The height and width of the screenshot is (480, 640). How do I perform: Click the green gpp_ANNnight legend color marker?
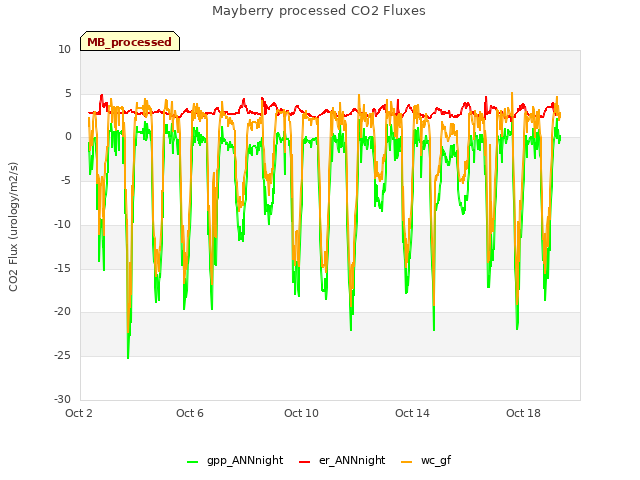coord(192,462)
